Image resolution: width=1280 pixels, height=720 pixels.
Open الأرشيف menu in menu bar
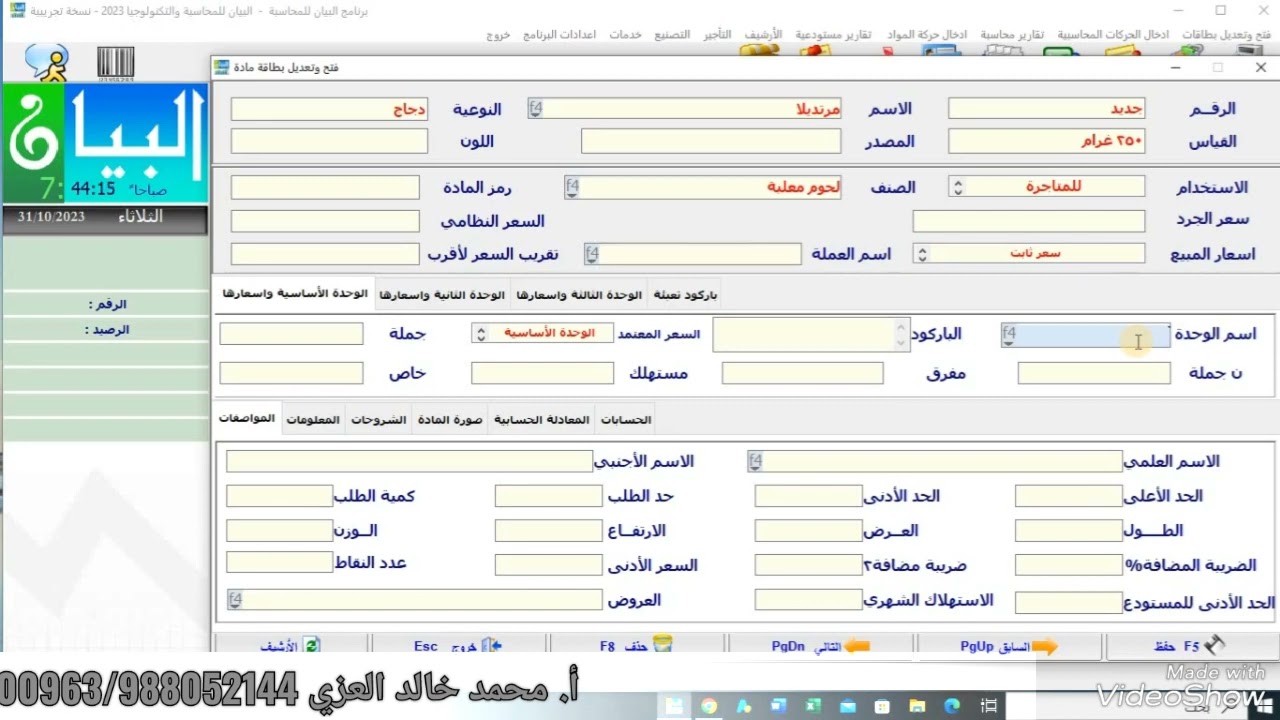[x=763, y=34]
